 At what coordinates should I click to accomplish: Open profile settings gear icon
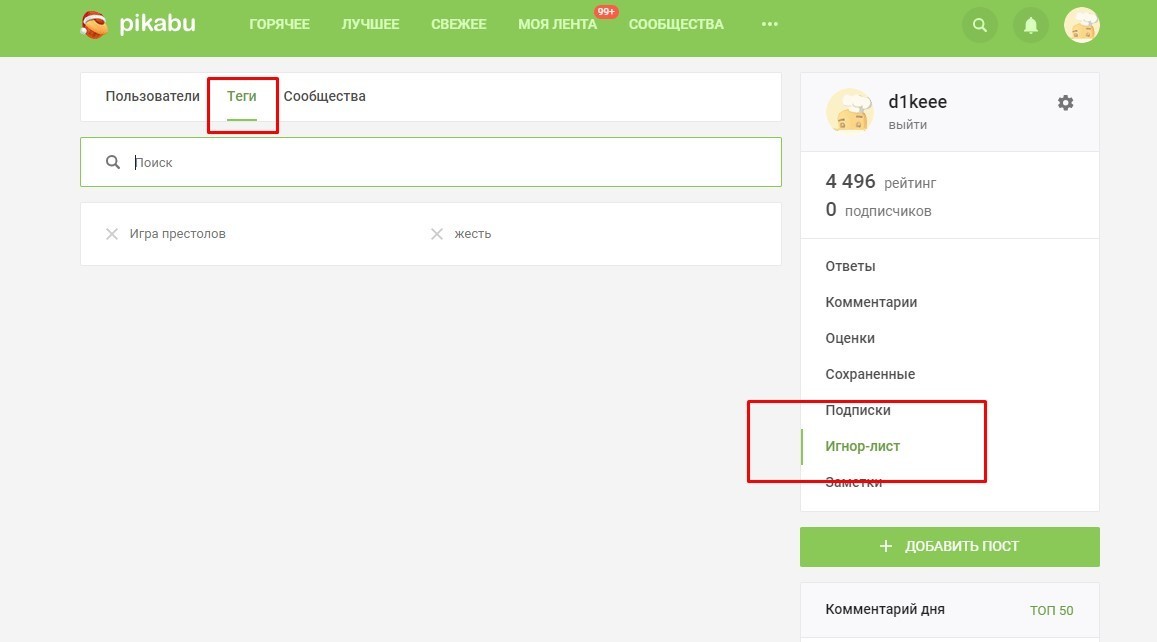click(x=1065, y=103)
